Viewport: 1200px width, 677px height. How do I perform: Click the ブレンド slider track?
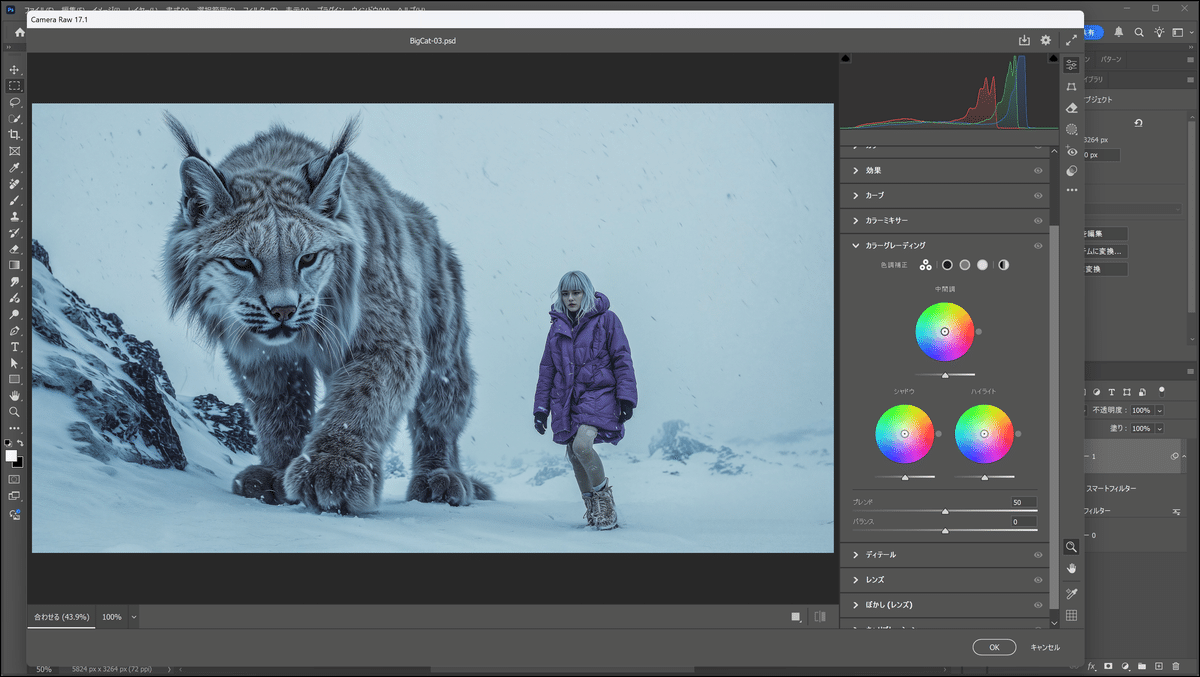(945, 510)
